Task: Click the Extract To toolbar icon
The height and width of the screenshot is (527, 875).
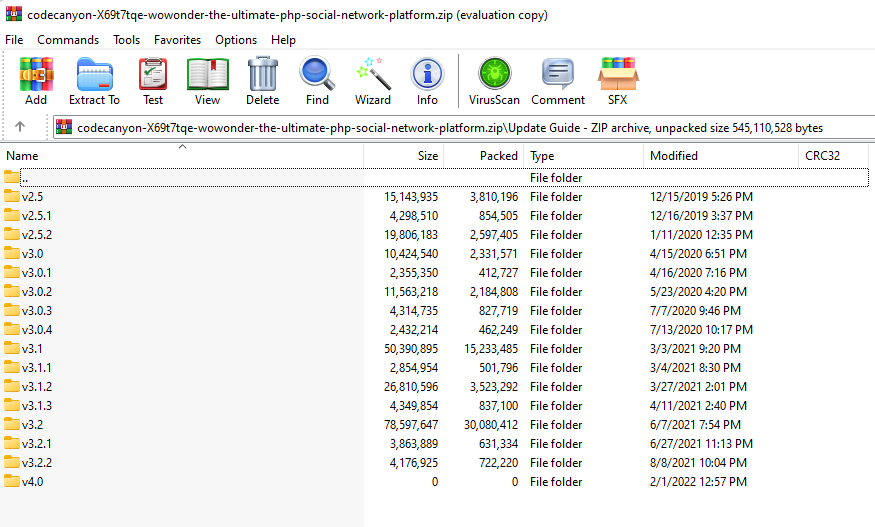Action: tap(94, 81)
